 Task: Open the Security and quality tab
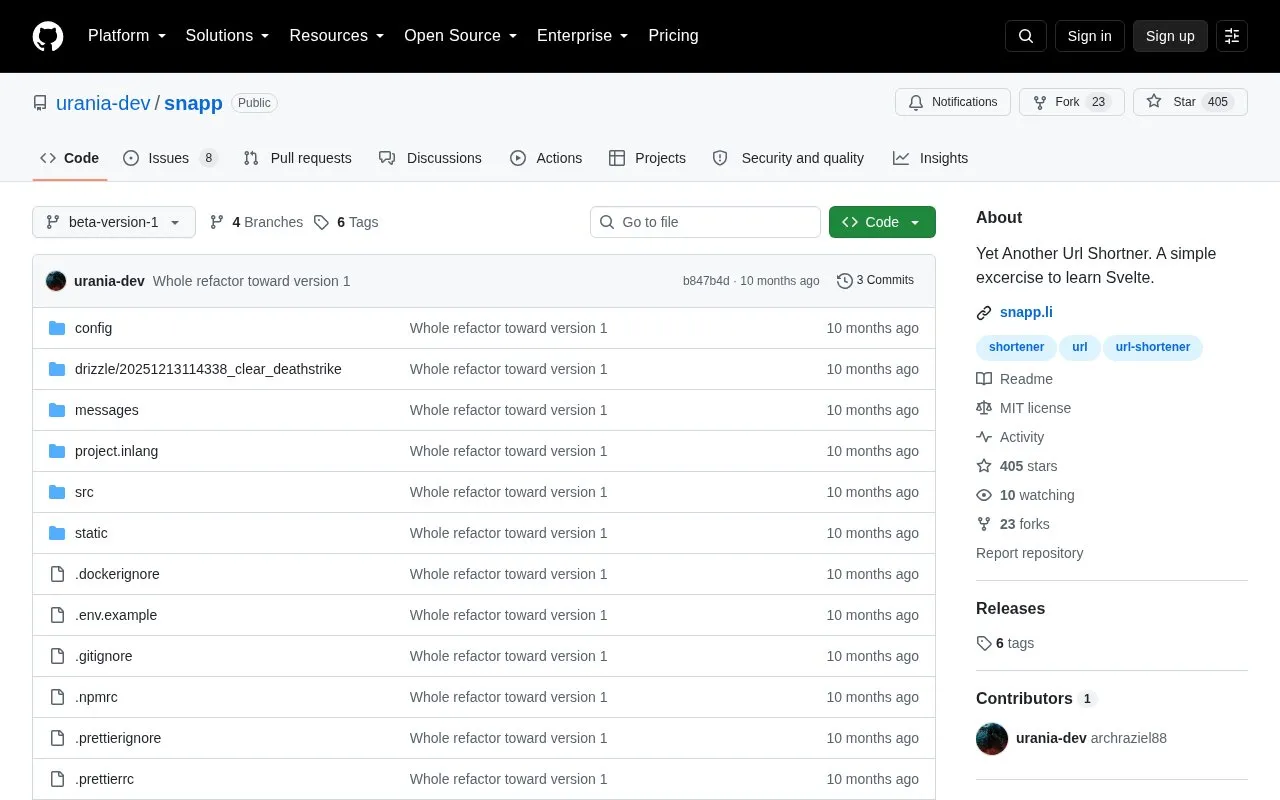788,158
